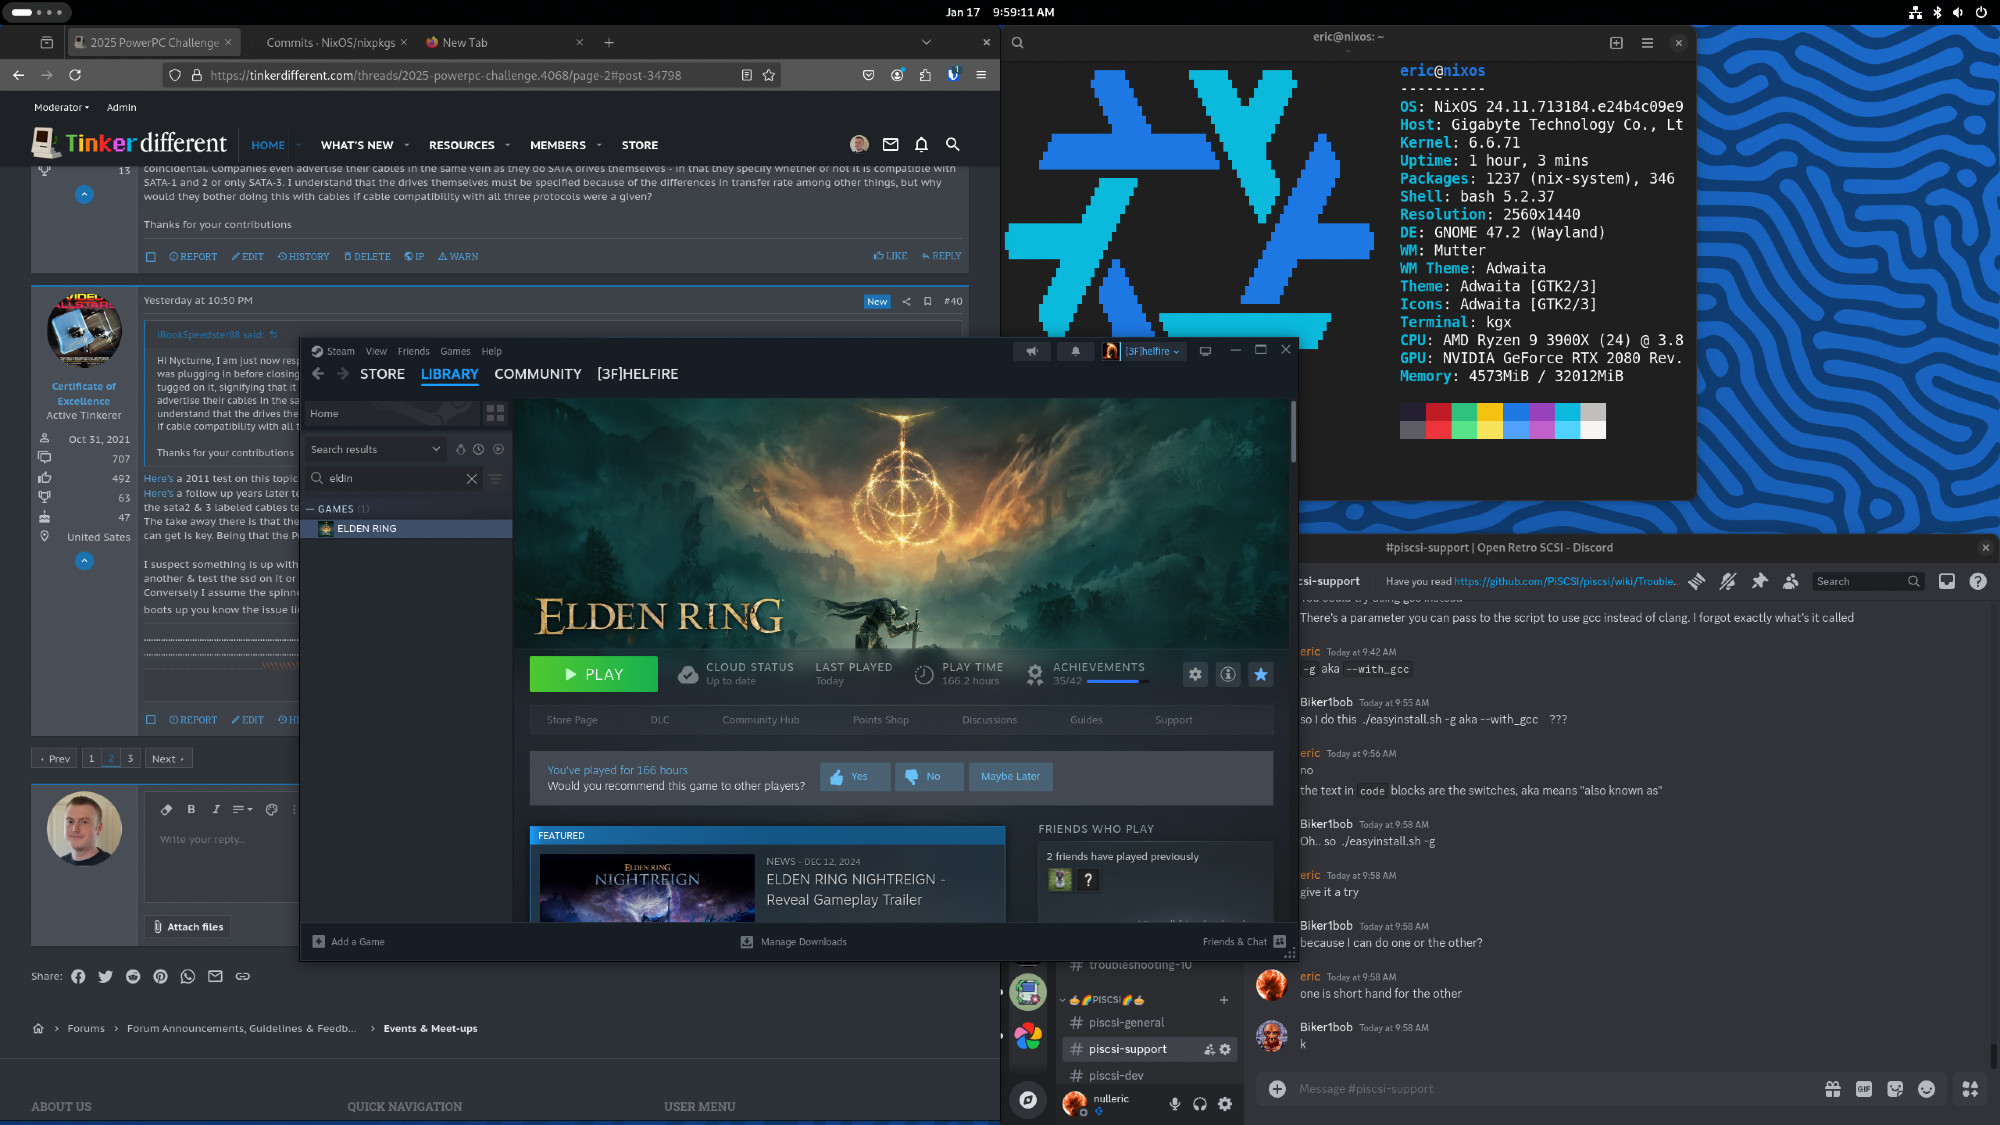Check the select-post checkbox beside Report

151,257
